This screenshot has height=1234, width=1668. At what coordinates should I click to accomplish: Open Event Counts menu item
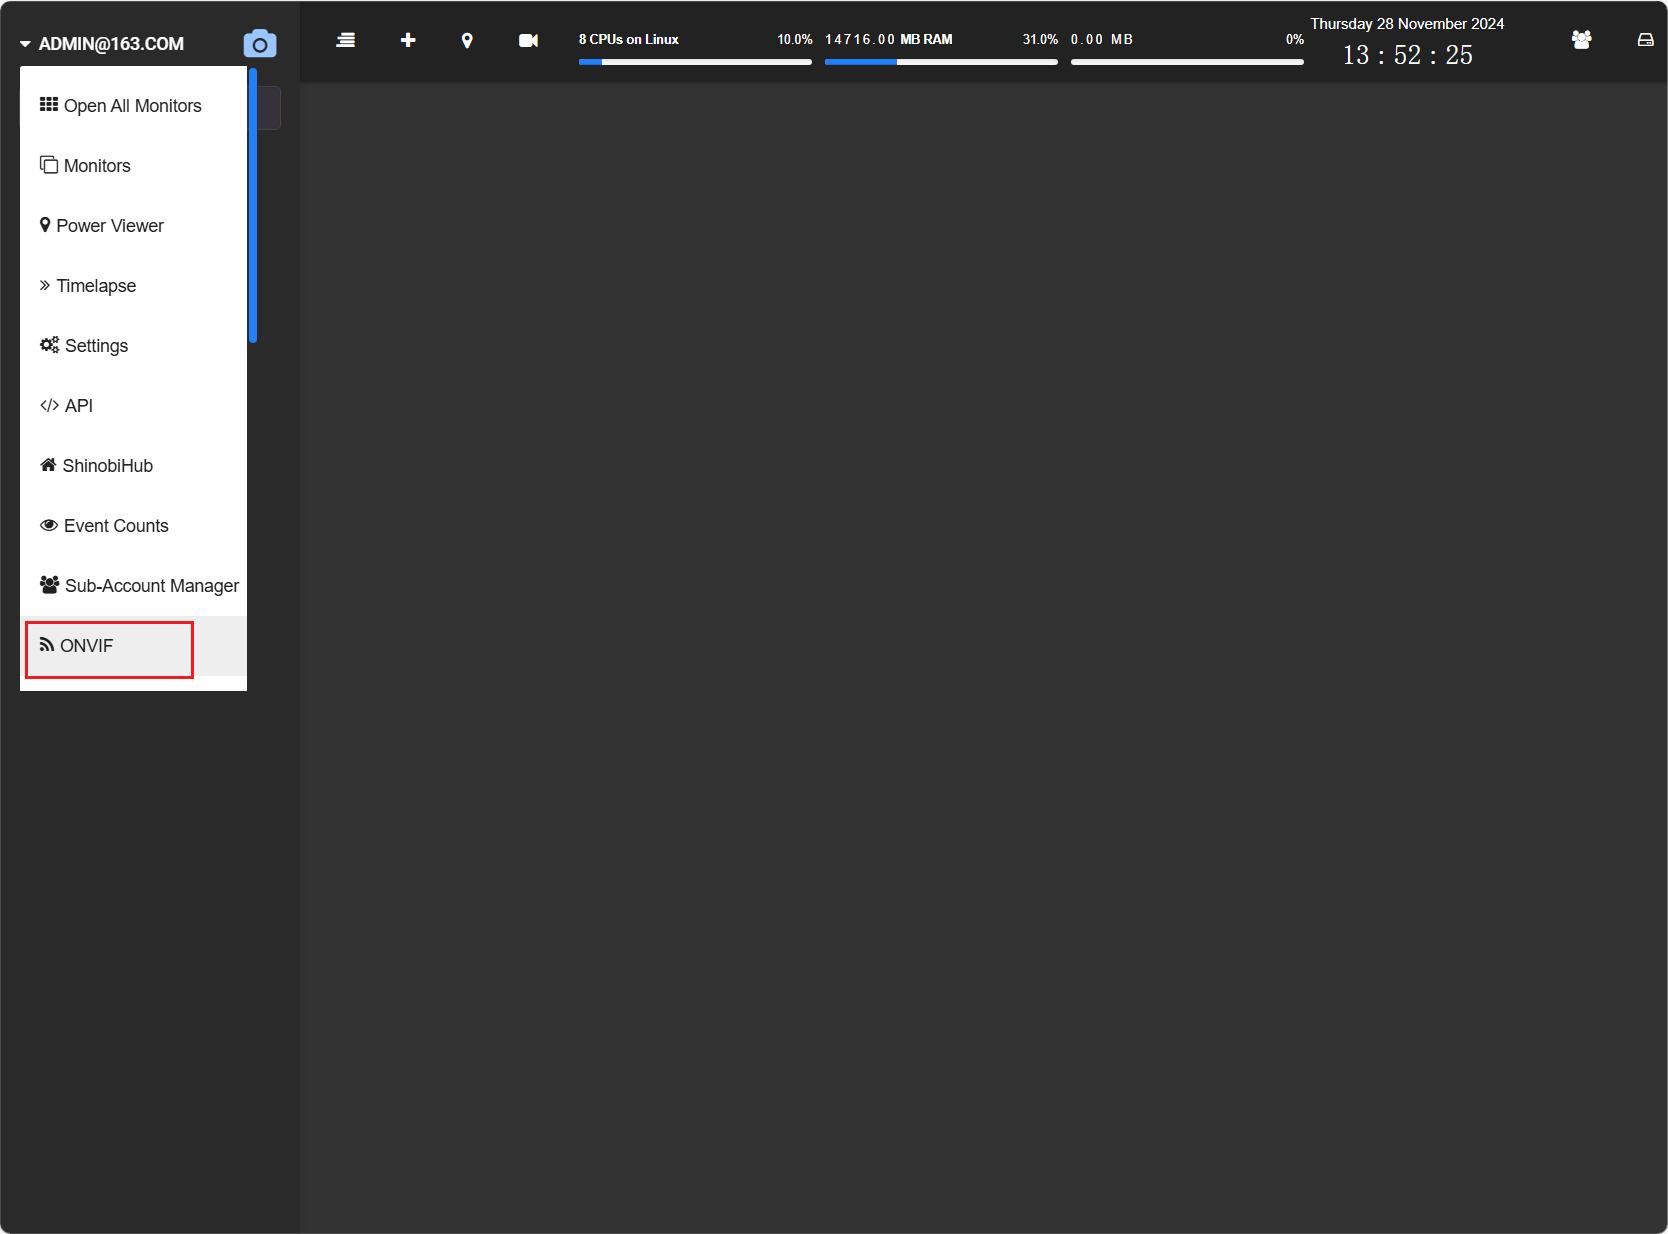[x=133, y=526]
